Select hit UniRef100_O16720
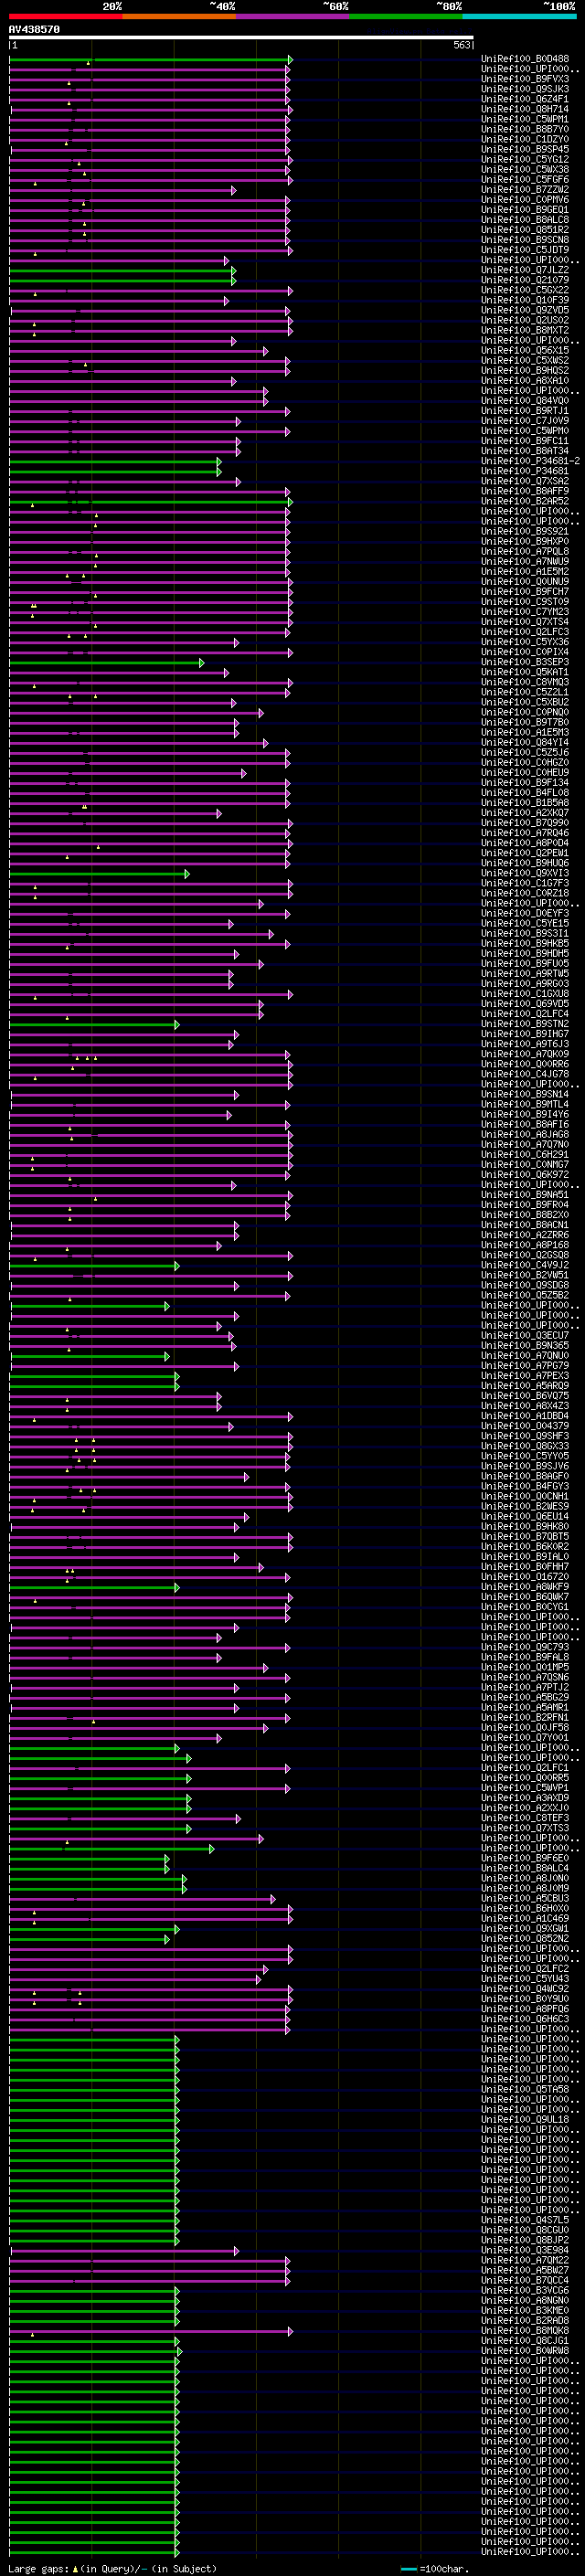The image size is (585, 2576). coord(525,1578)
